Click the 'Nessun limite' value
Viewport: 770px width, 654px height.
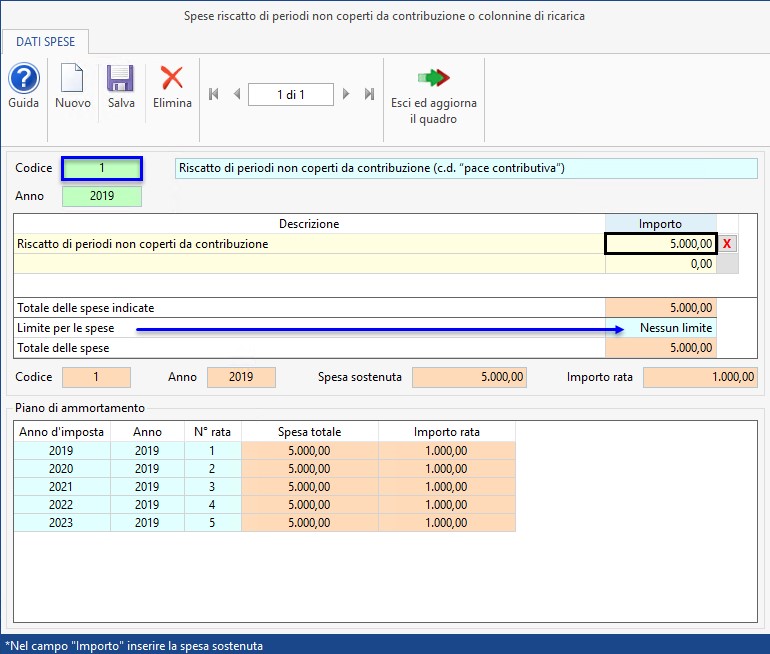coord(660,328)
